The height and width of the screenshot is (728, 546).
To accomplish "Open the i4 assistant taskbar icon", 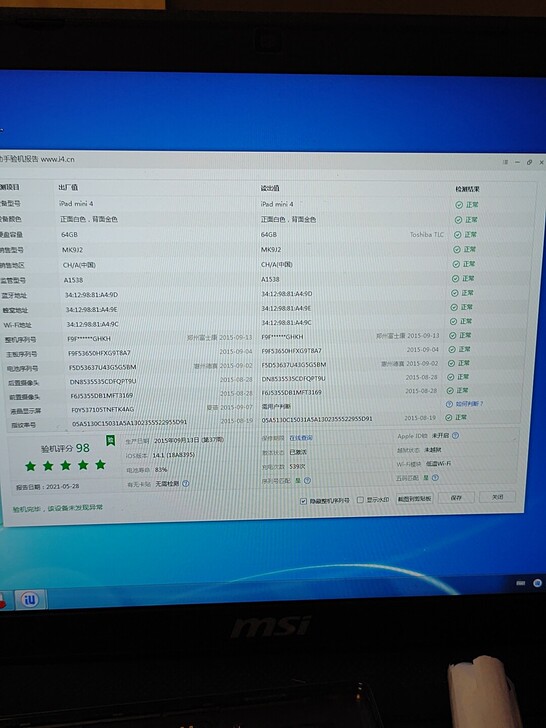I will 31,599.
